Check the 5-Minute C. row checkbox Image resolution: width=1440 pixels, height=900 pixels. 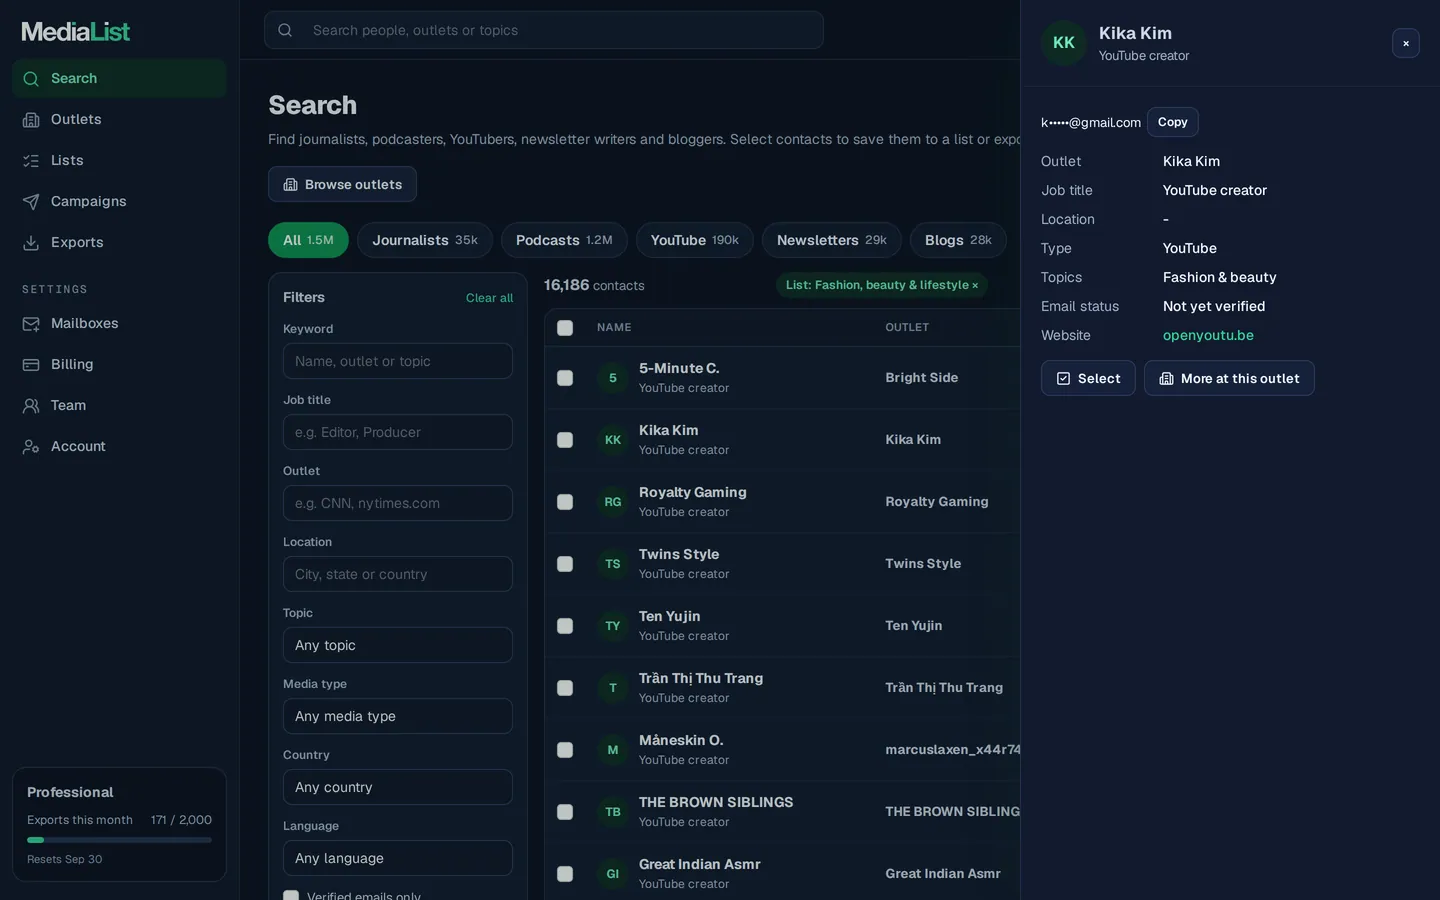click(565, 378)
